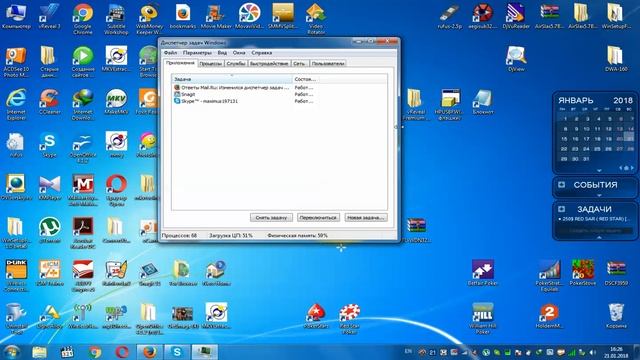Image resolution: width=640 pixels, height=360 pixels.
Task: Open the PokerStars desktop shortcut
Action: pyautogui.click(x=316, y=317)
